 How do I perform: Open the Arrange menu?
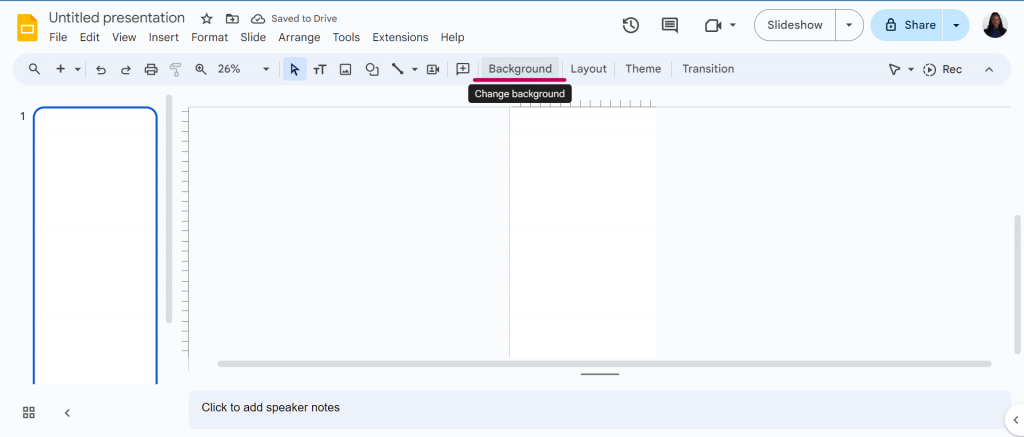[x=299, y=37]
